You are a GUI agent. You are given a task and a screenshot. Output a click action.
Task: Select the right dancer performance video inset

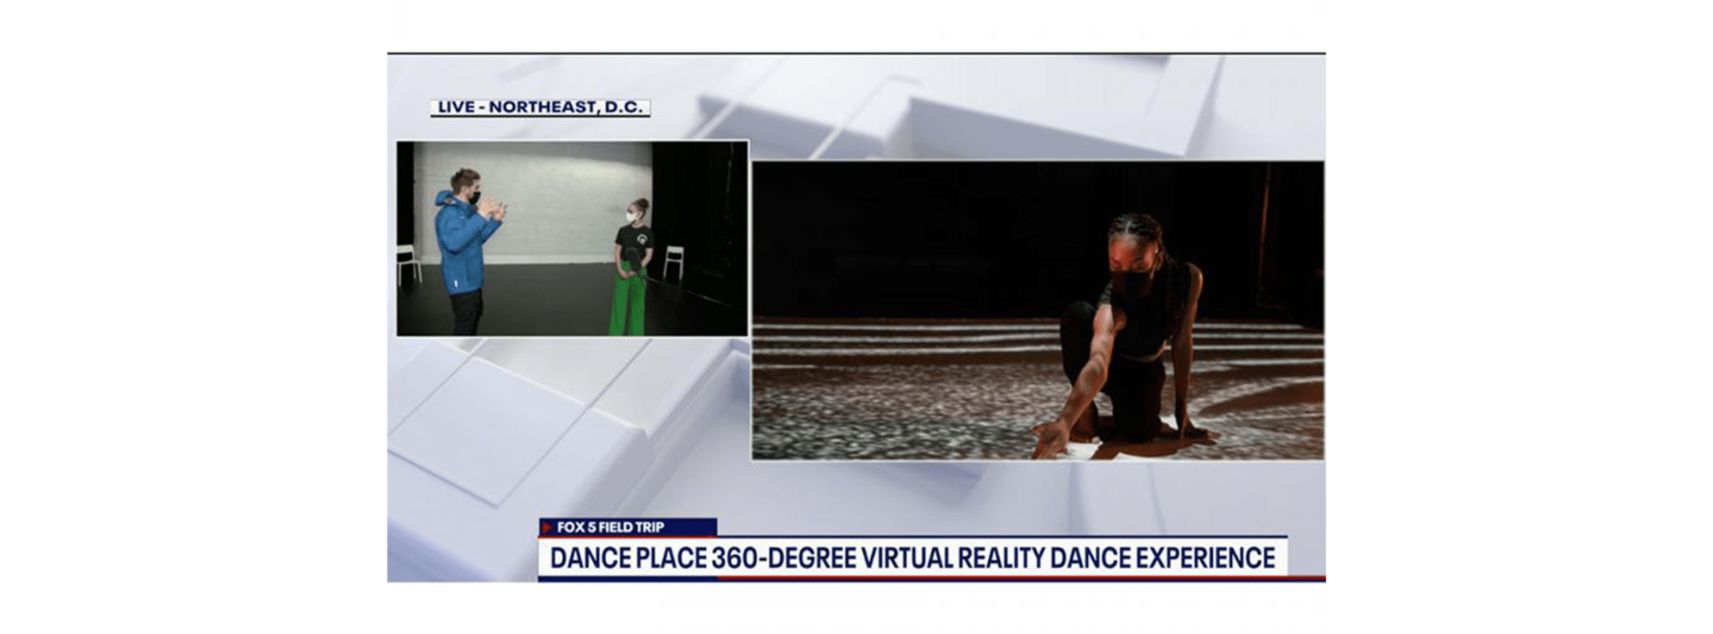[1037, 310]
